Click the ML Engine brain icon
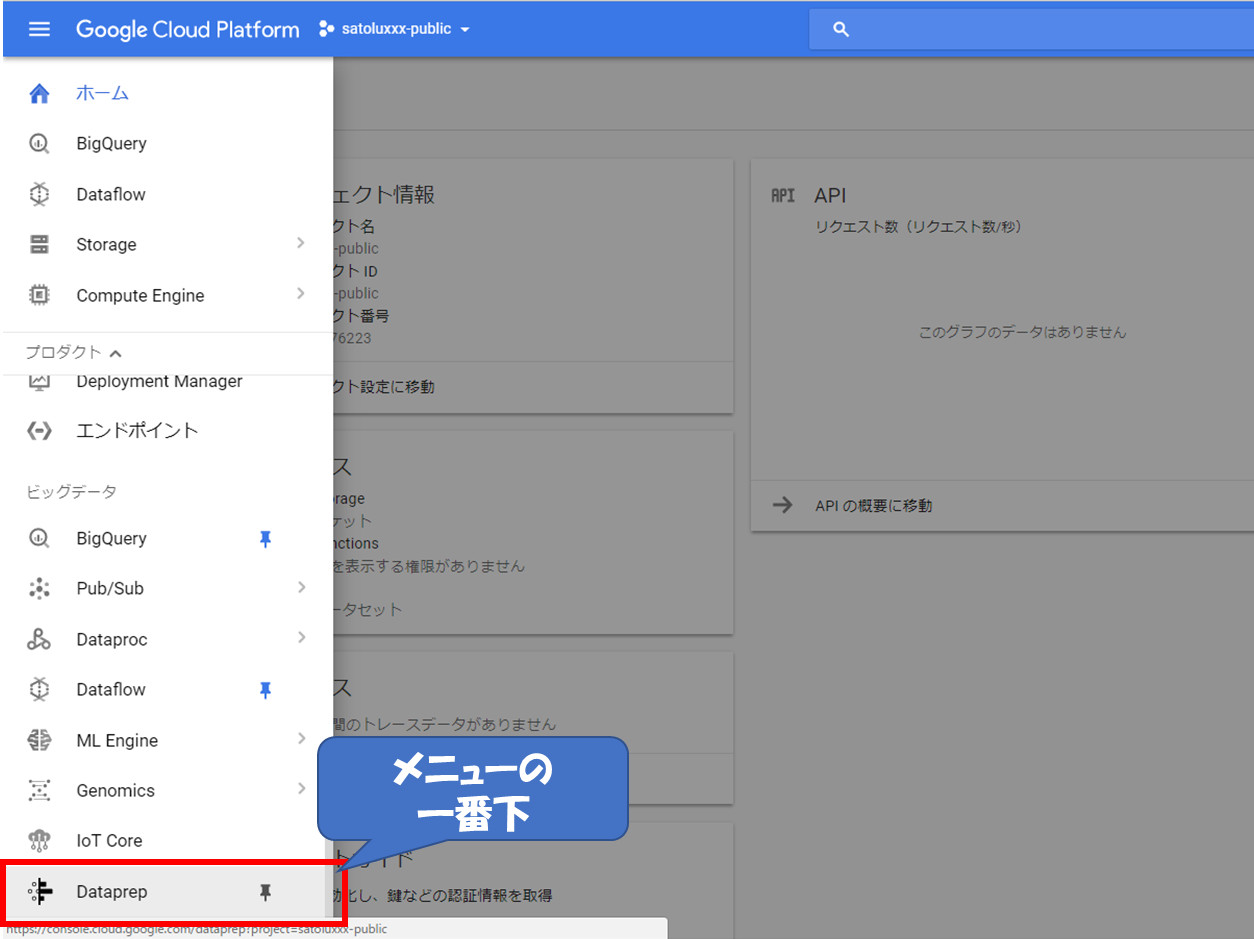The height and width of the screenshot is (939, 1254). [39, 741]
